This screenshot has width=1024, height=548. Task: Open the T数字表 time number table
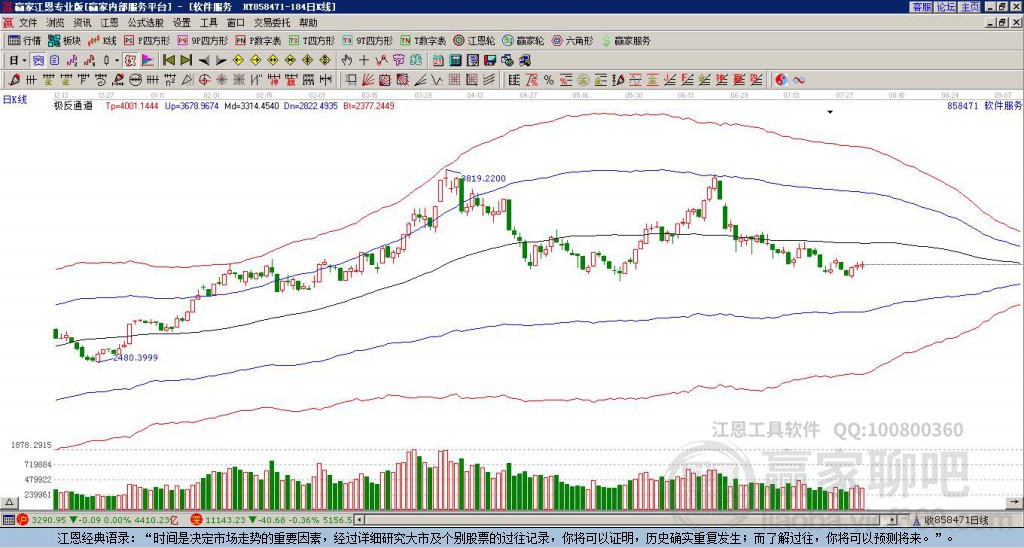click(423, 40)
